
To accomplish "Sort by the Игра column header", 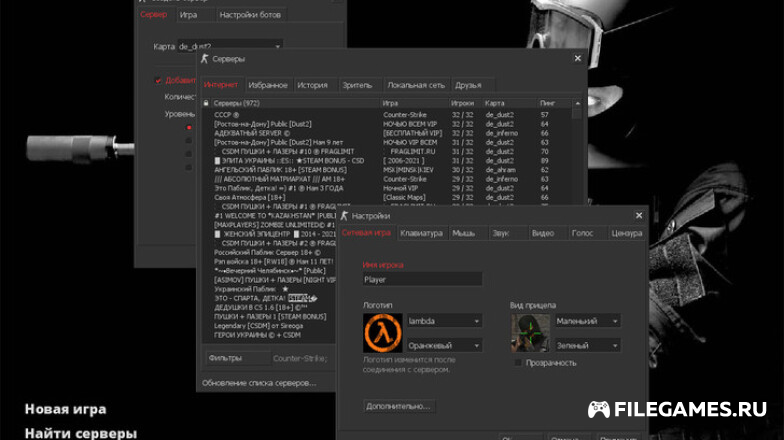I will [414, 103].
